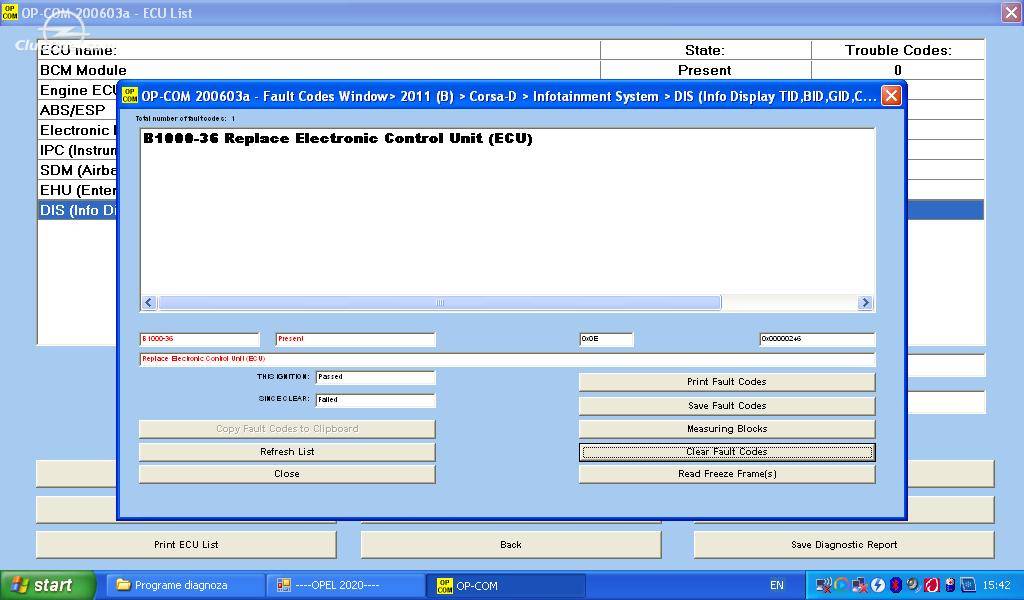The image size is (1024, 600).
Task: Click the wireless network disconnected tray icon
Action: [x=825, y=585]
